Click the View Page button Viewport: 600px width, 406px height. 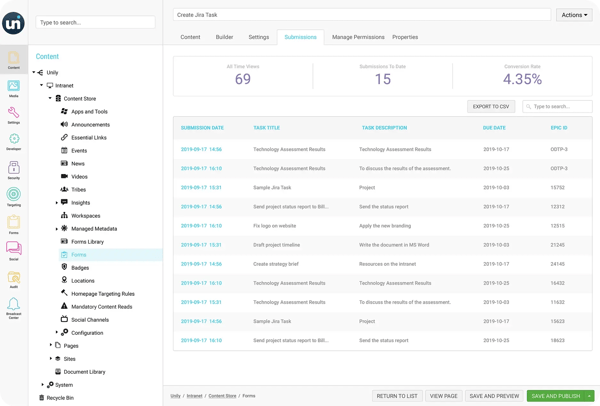(x=443, y=396)
